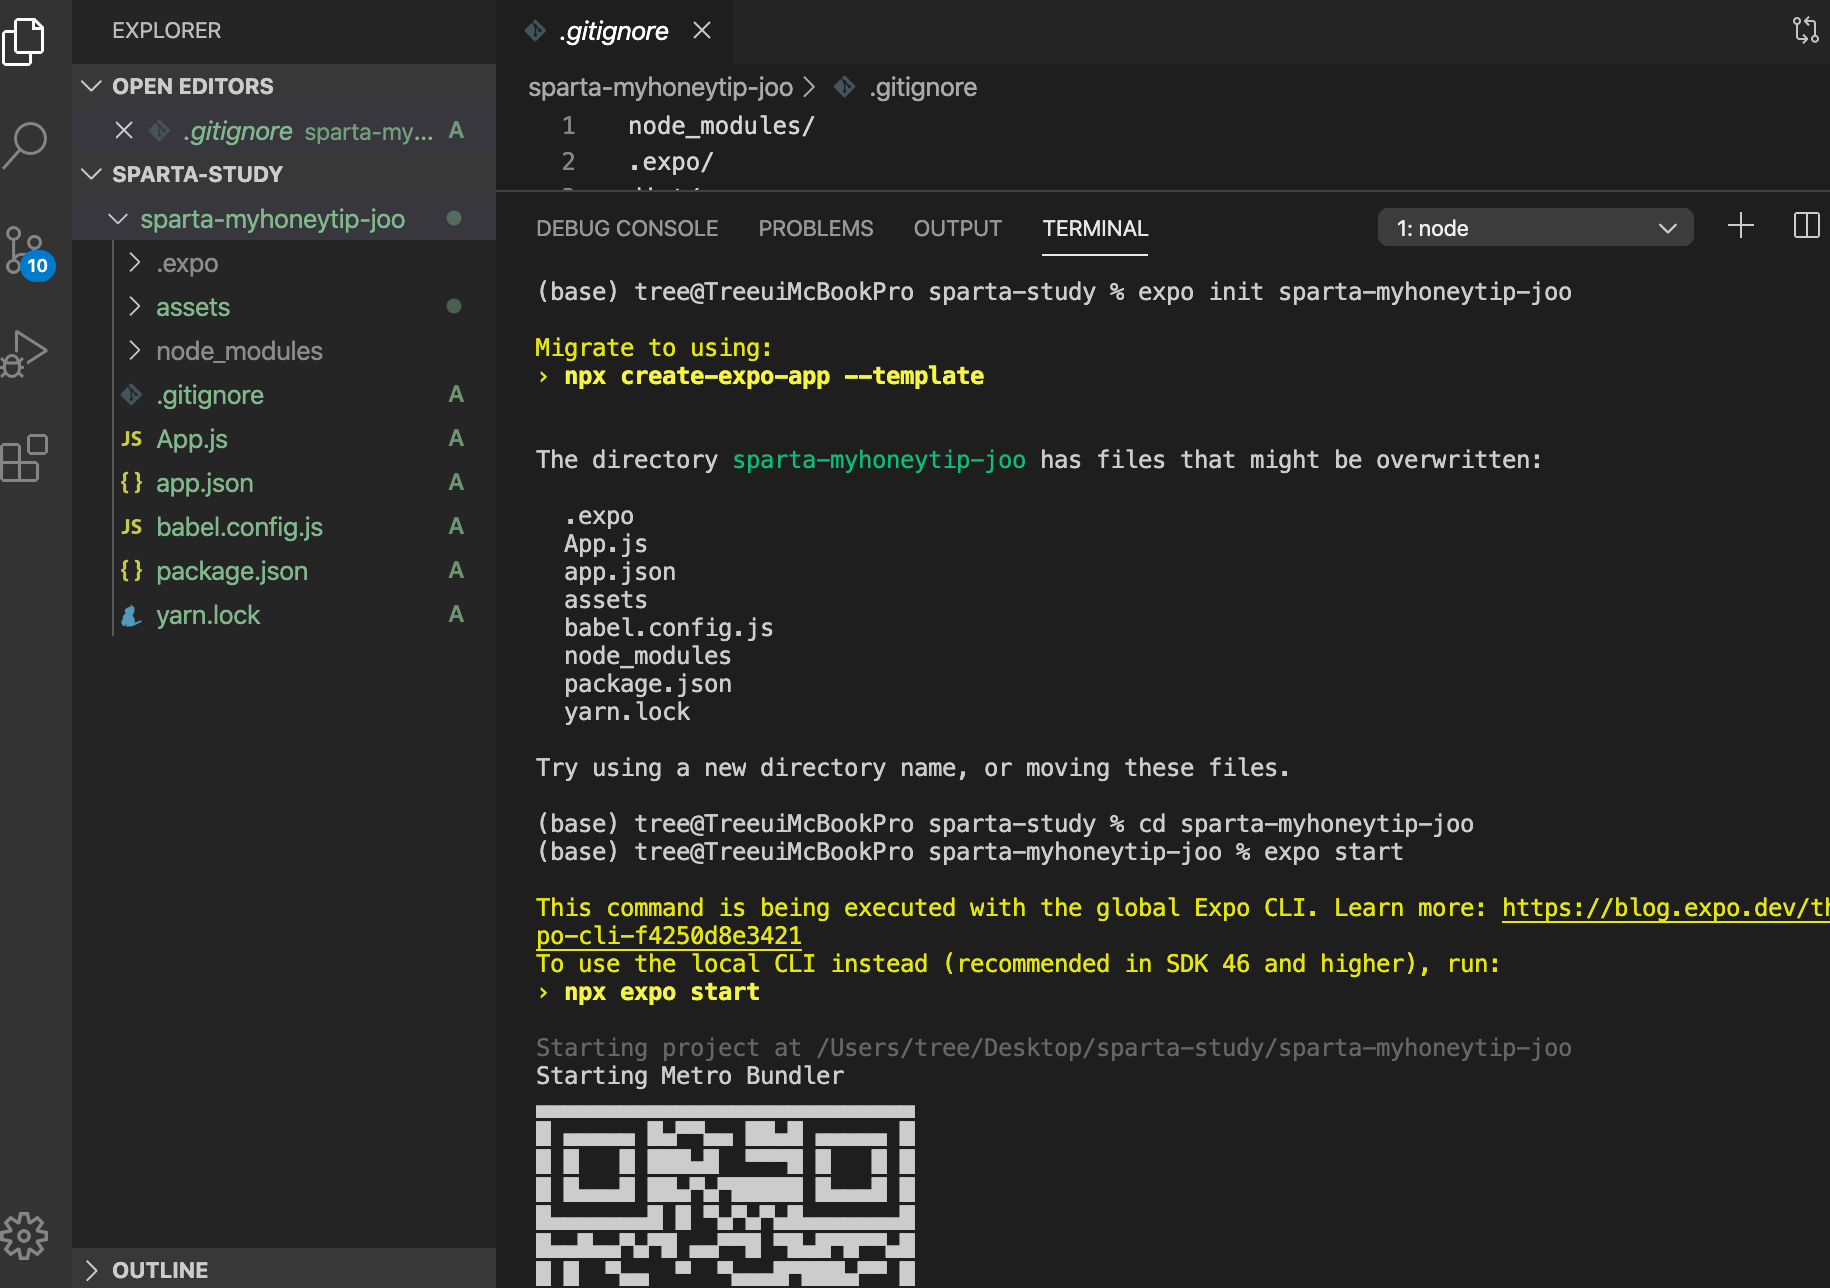Split the terminal panel

point(1807,226)
